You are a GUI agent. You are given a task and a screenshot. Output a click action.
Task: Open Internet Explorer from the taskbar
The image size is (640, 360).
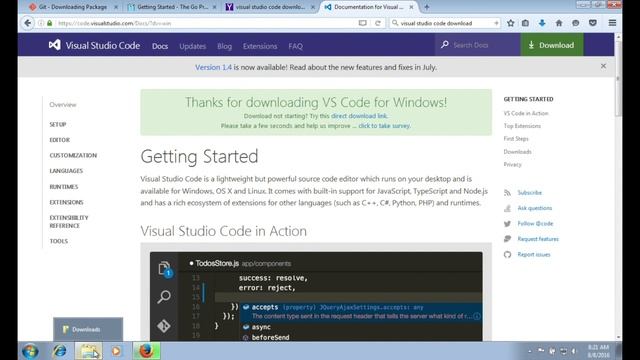(x=60, y=351)
